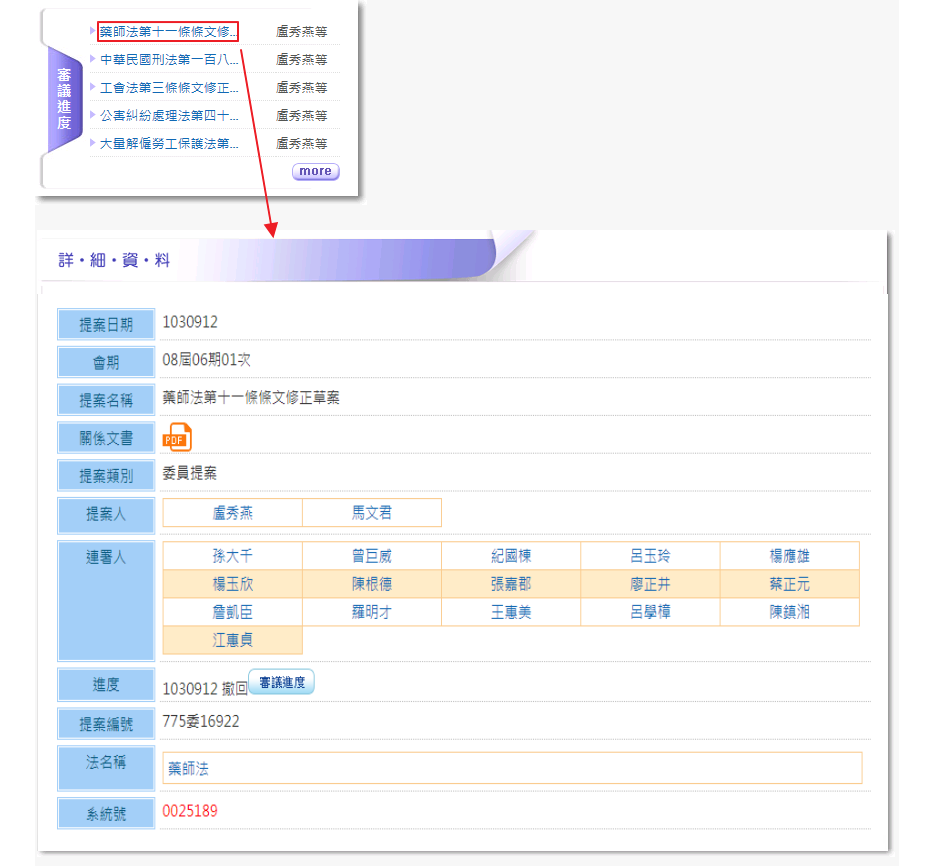Click co-signer 孫大千
This screenshot has height=866, width=935.
(x=232, y=556)
